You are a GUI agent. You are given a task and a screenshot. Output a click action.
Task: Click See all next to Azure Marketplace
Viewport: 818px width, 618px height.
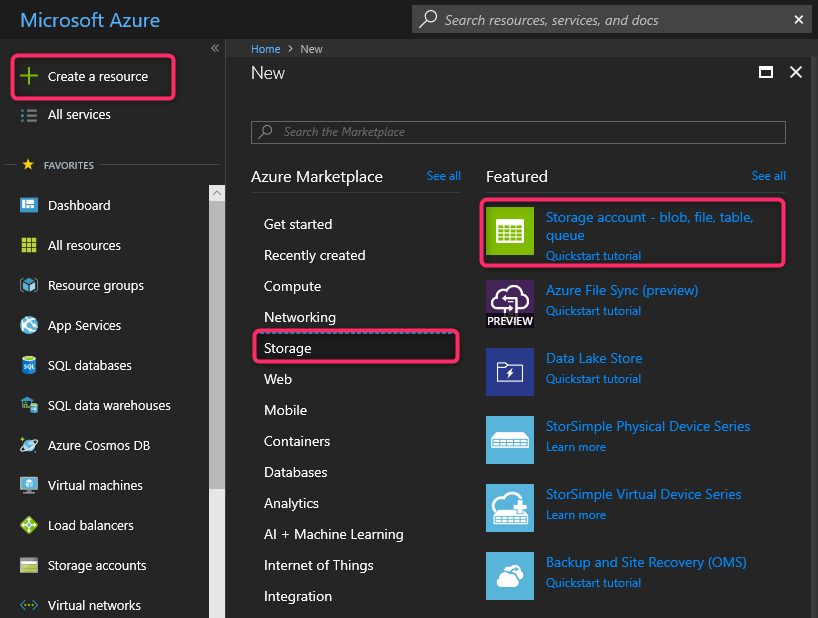click(443, 176)
